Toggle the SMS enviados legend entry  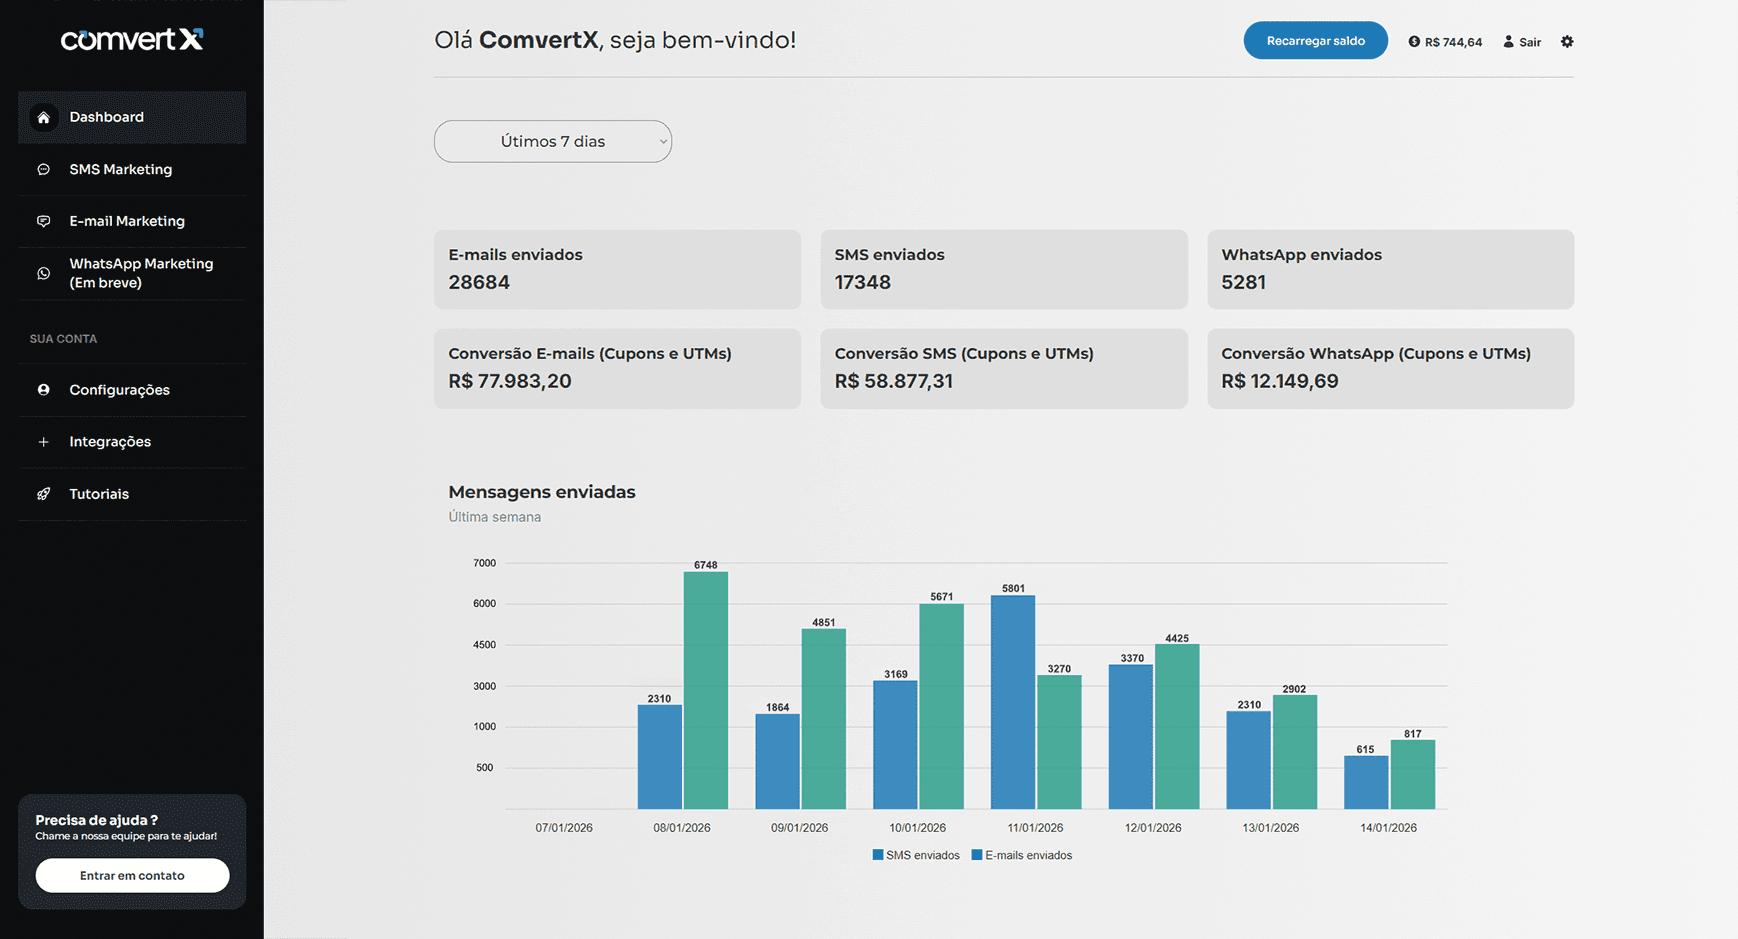tap(915, 855)
